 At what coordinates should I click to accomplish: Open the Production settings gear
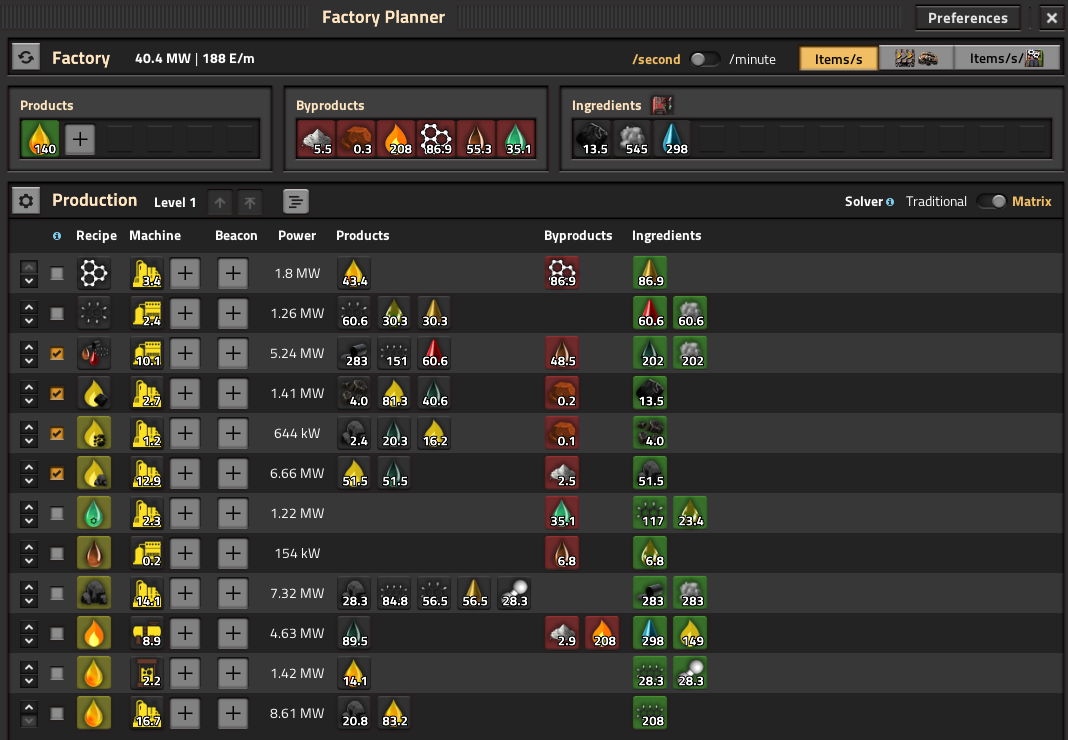point(26,201)
